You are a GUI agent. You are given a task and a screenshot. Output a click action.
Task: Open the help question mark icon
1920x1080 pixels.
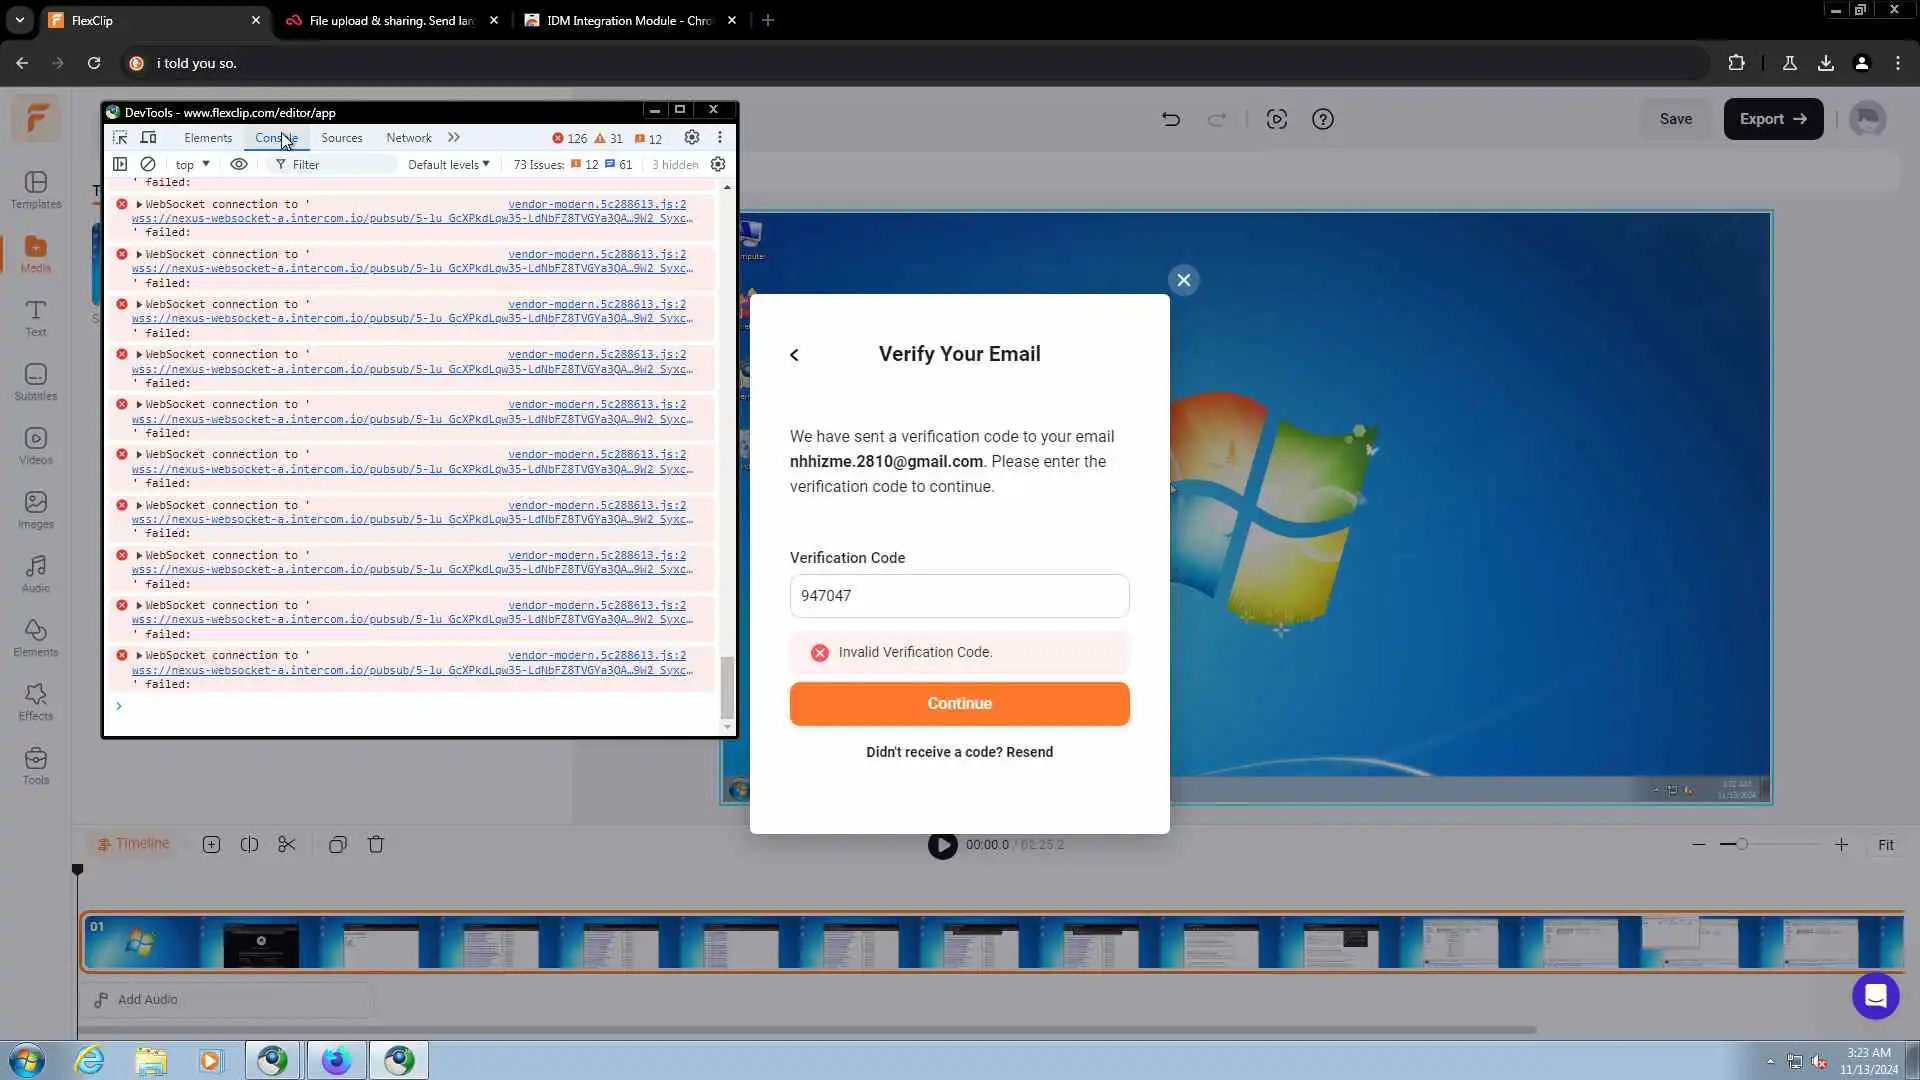[1322, 119]
